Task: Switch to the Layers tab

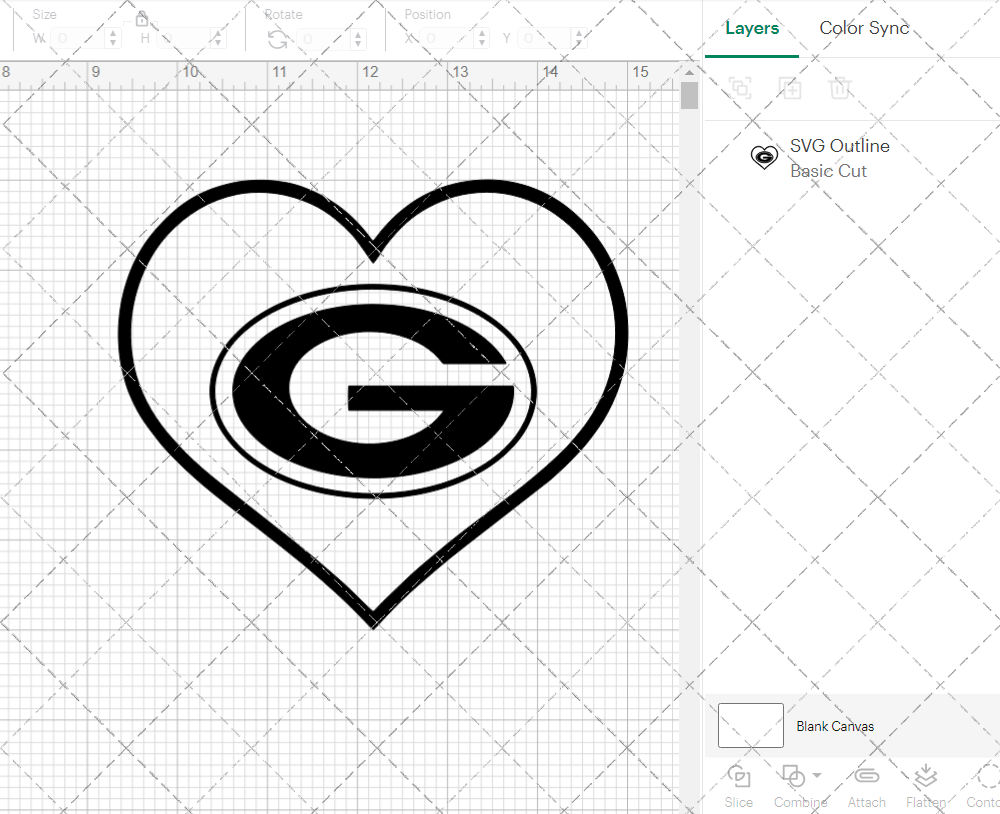Action: (752, 28)
